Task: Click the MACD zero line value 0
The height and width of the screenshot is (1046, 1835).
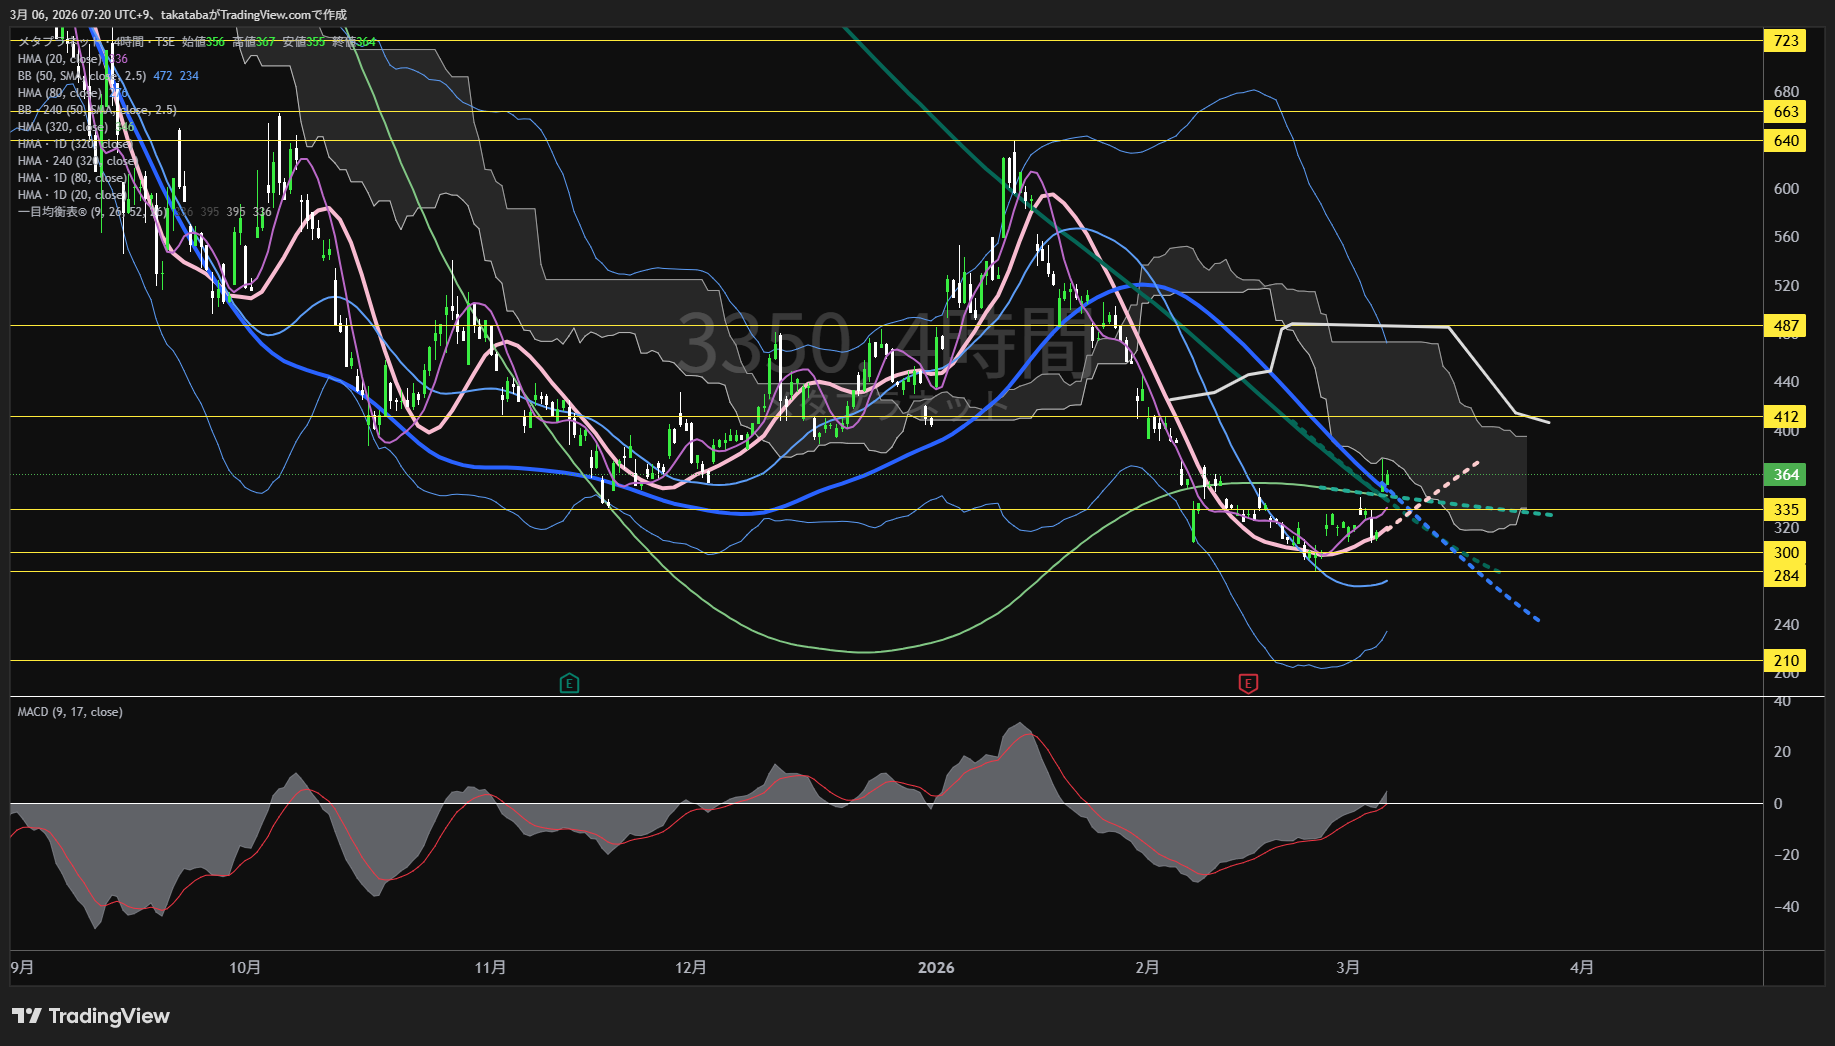Action: [1778, 804]
